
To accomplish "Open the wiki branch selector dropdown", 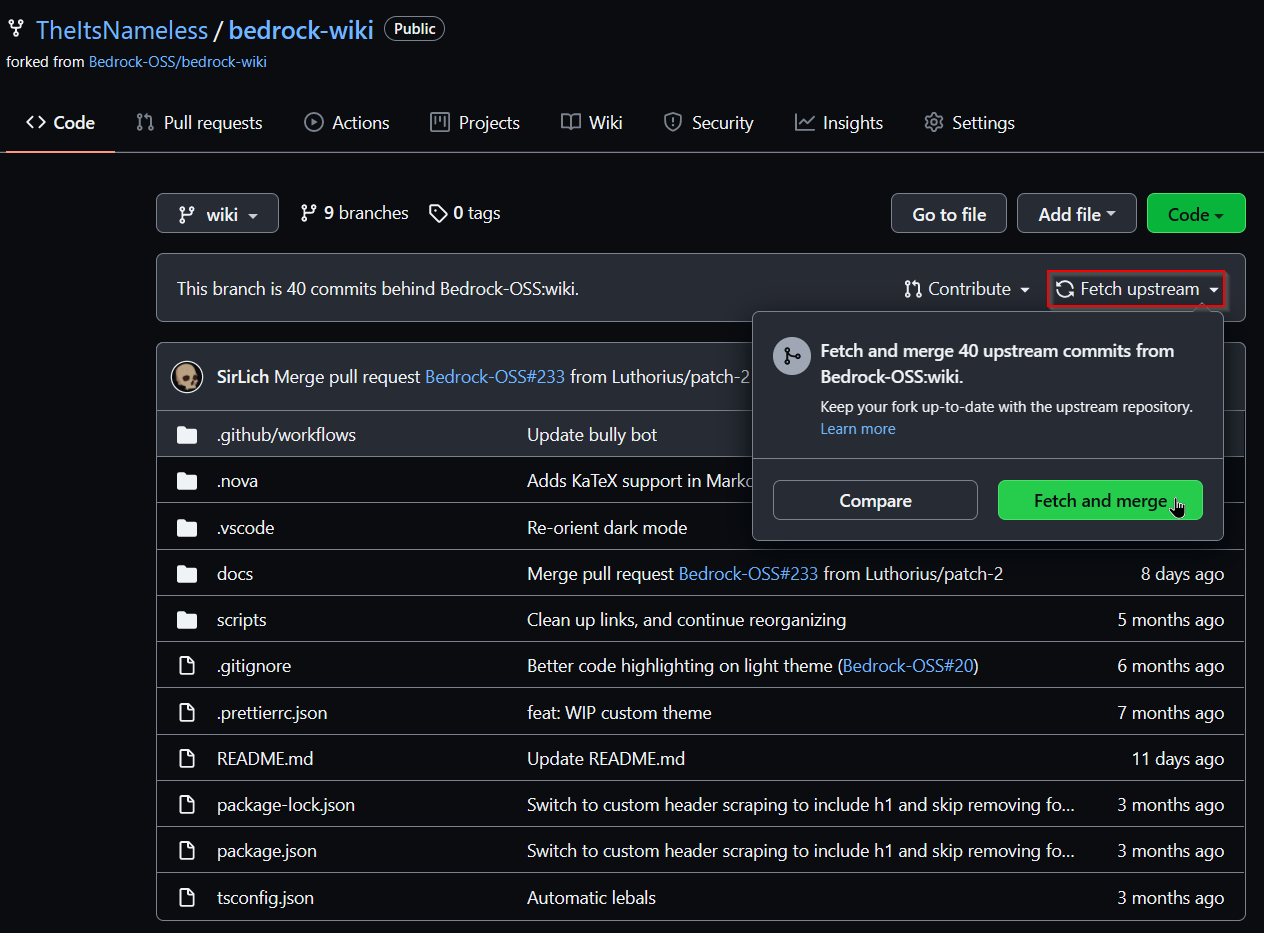I will pyautogui.click(x=217, y=214).
